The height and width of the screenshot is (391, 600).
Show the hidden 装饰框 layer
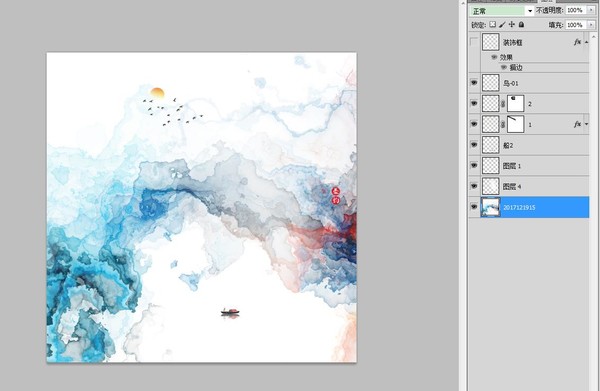(474, 42)
